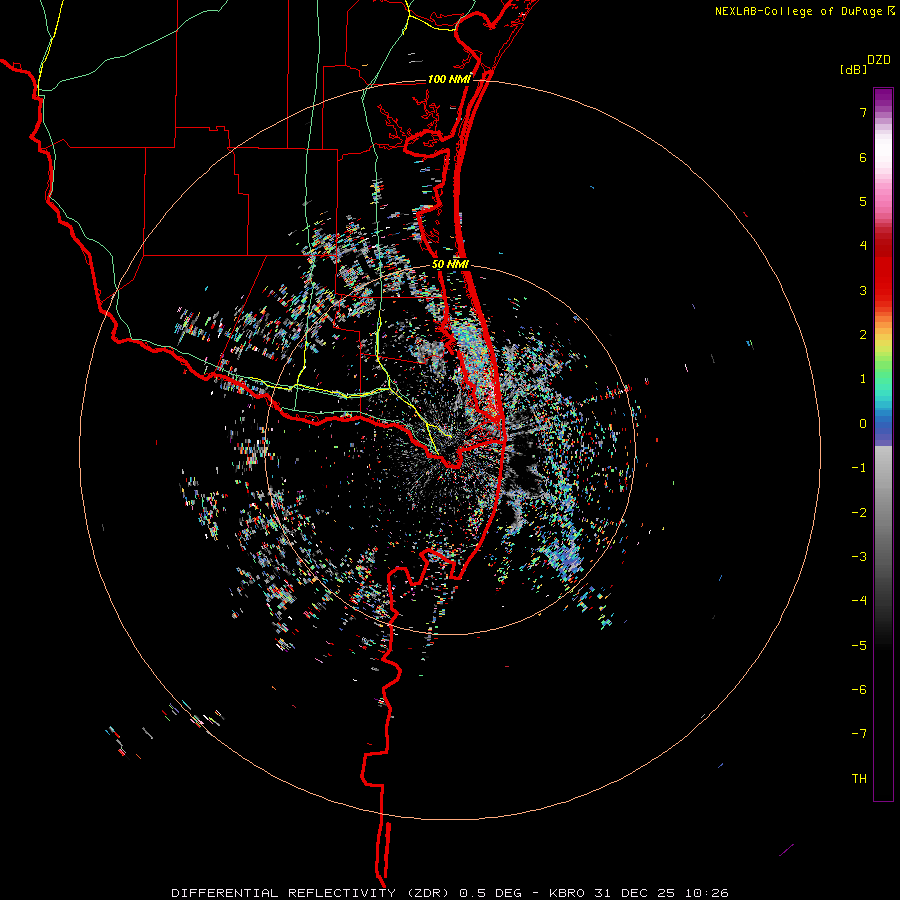Click the 1 value on color scale
This screenshot has height=900, width=900.
[863, 378]
